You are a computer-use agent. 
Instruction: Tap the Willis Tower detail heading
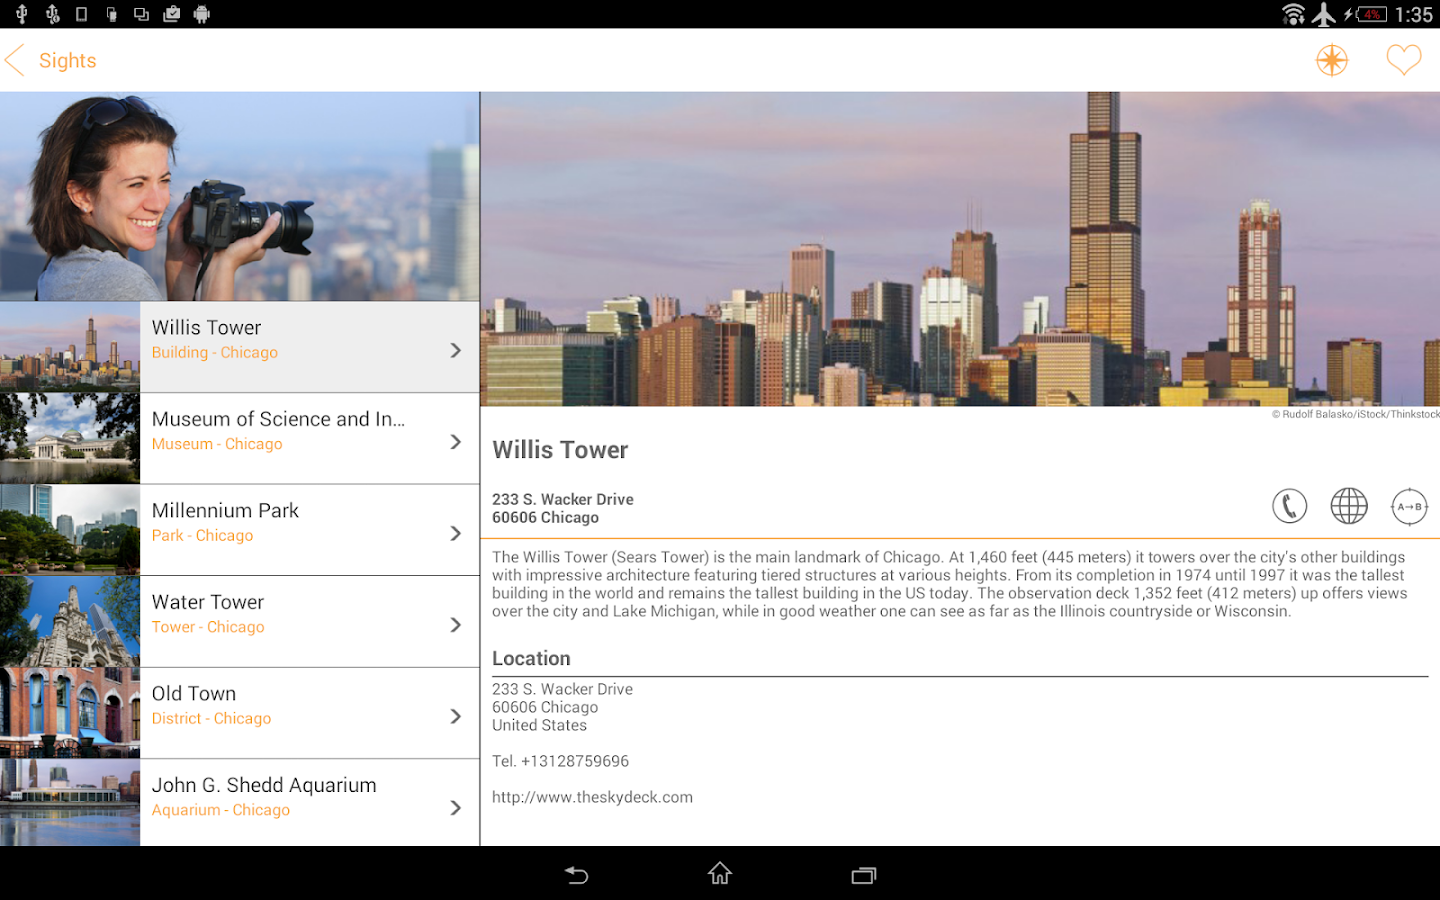tap(560, 450)
